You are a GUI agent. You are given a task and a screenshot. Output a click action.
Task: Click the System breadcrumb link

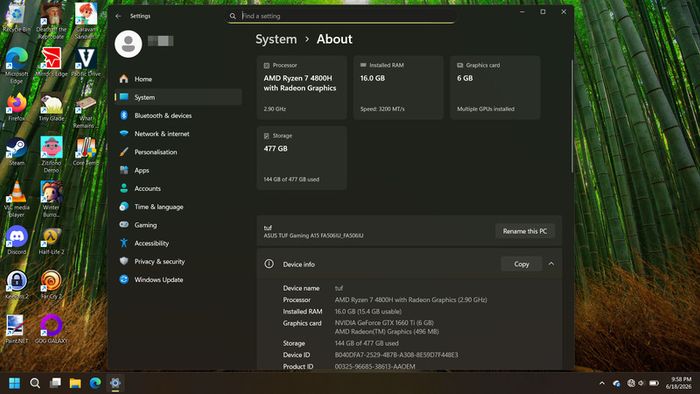pos(276,39)
